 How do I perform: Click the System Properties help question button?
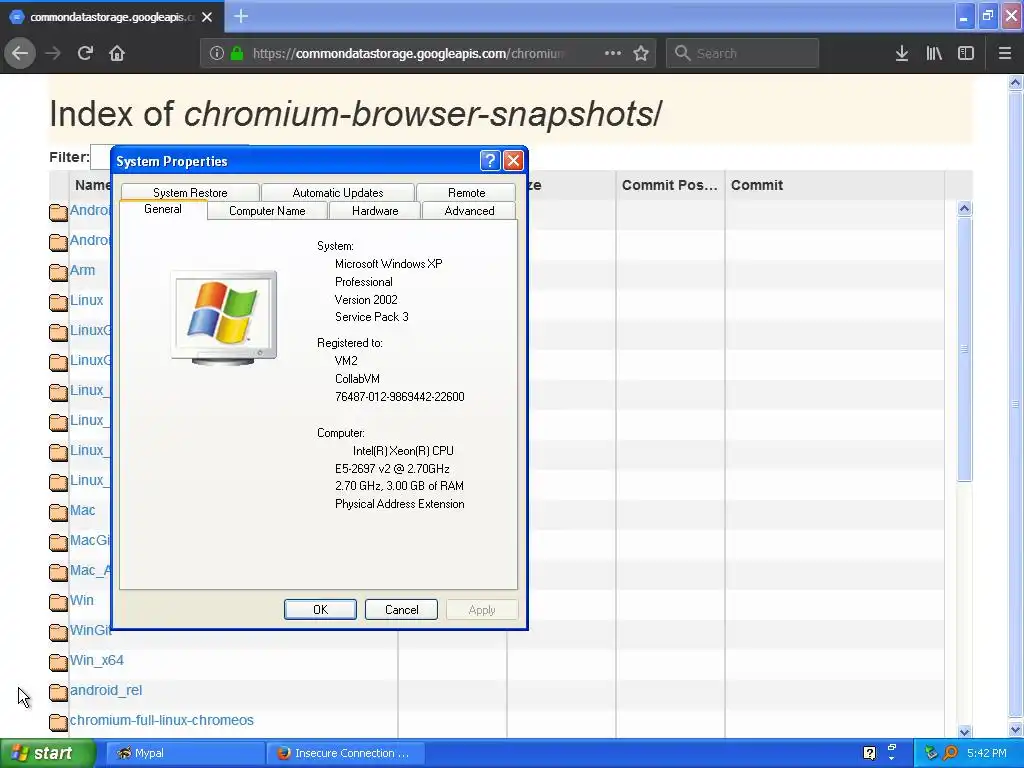[x=490, y=161]
